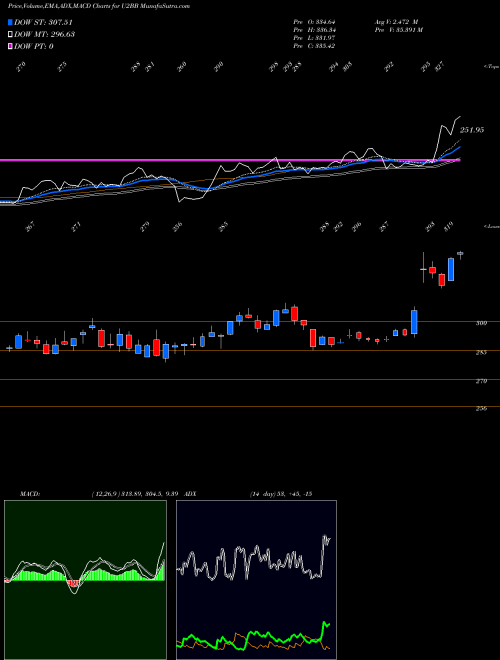Click the ADX (14 day) 58, +45, -15 text
Viewport: 500px width, 660px height.
[280, 494]
